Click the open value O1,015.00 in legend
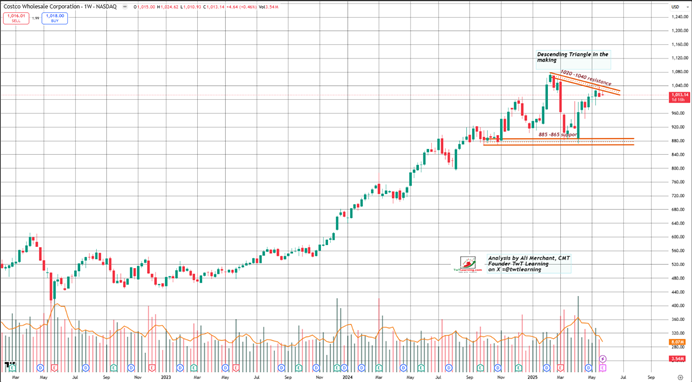692x382 pixels. point(145,7)
